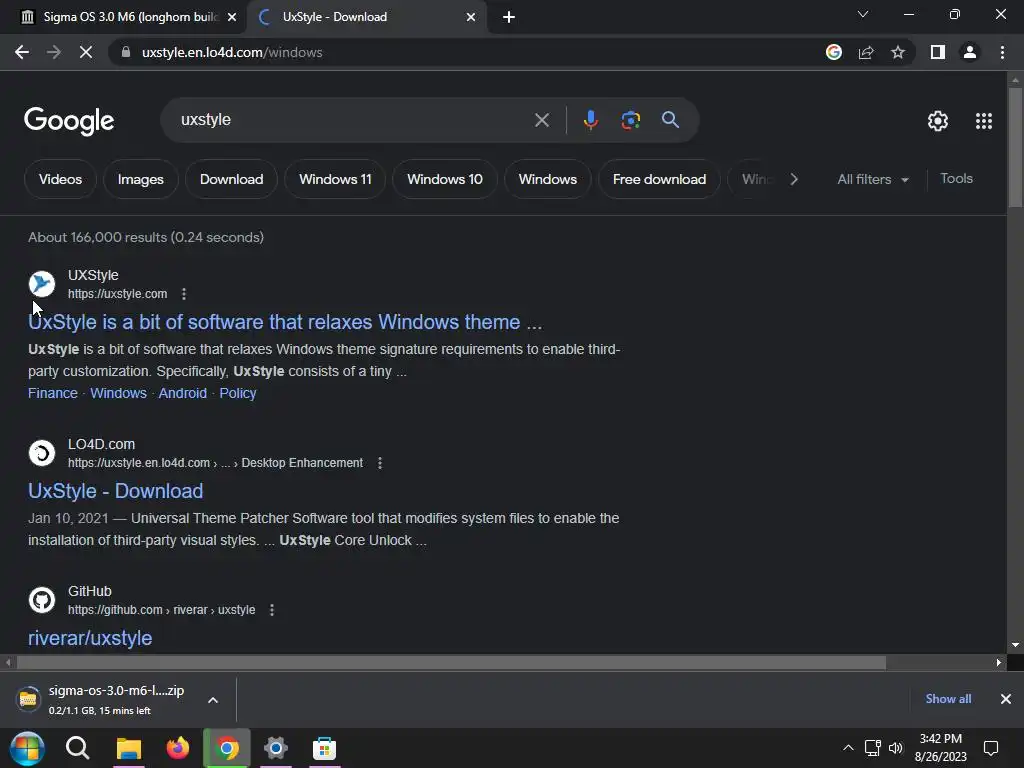Open the tab search chevron in title bar
1024x768 pixels.
click(x=863, y=14)
